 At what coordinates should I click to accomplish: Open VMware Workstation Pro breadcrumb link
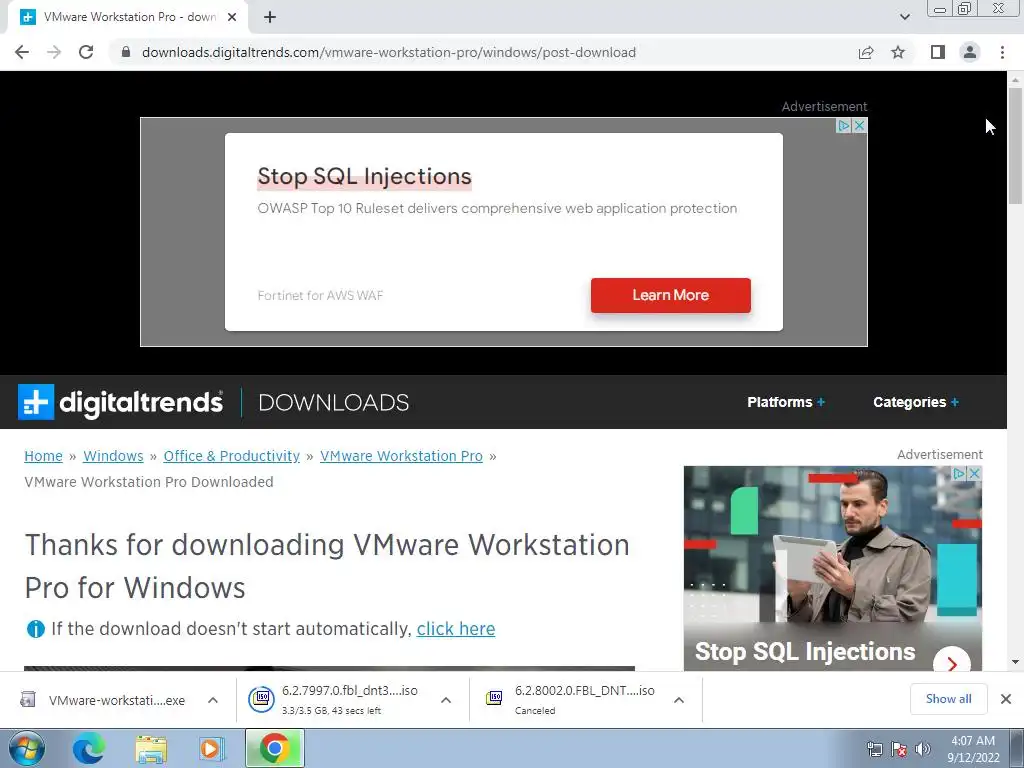coord(401,456)
